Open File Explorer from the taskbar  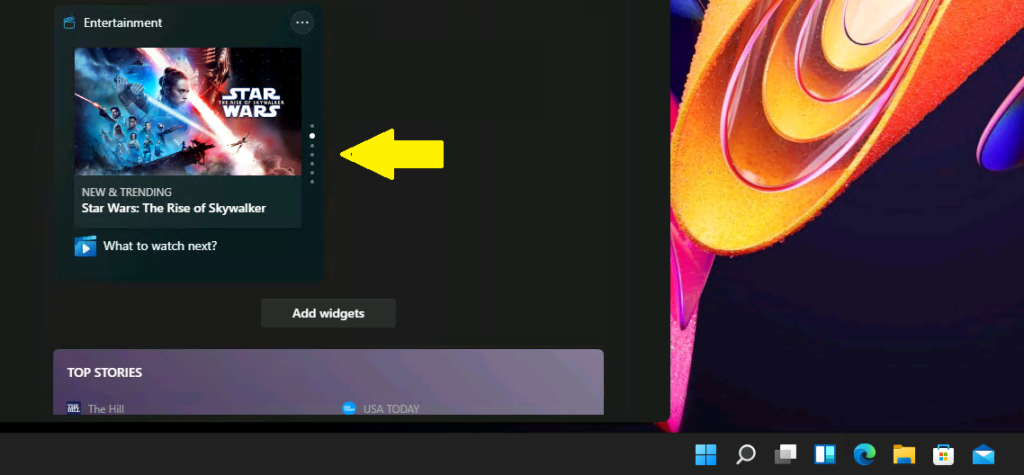tap(904, 454)
